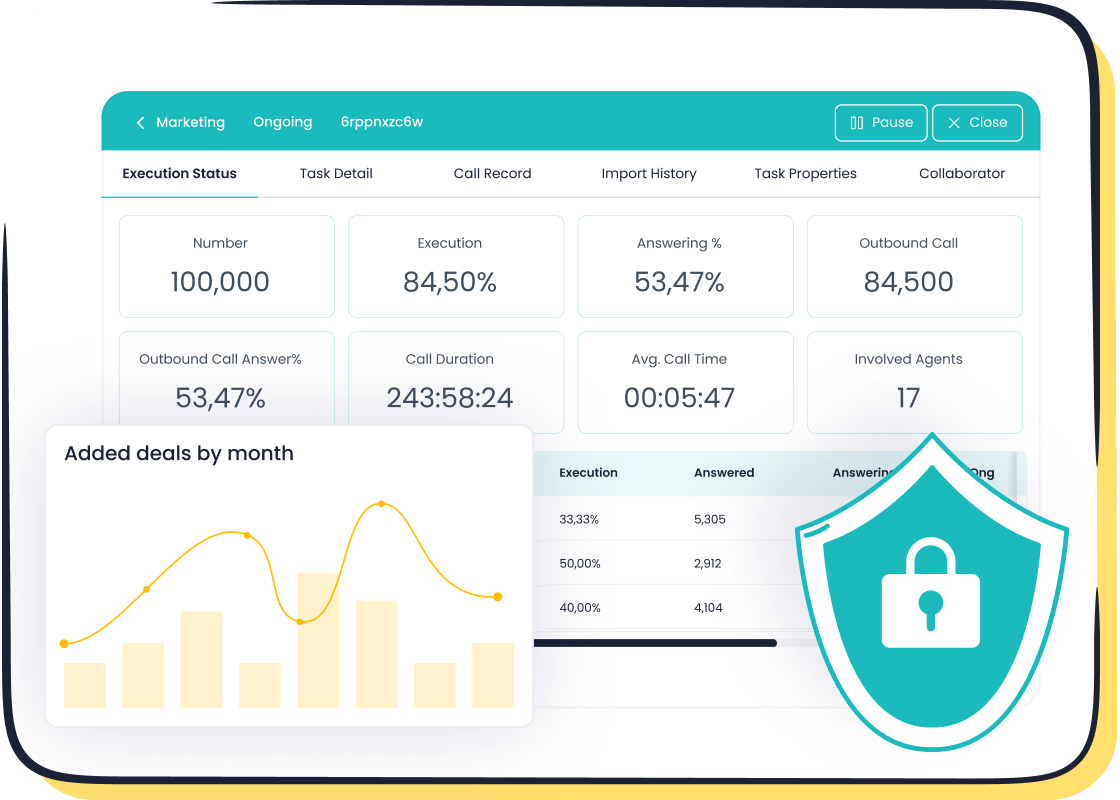Open the Call Record tab
1120x800 pixels.
coord(492,173)
